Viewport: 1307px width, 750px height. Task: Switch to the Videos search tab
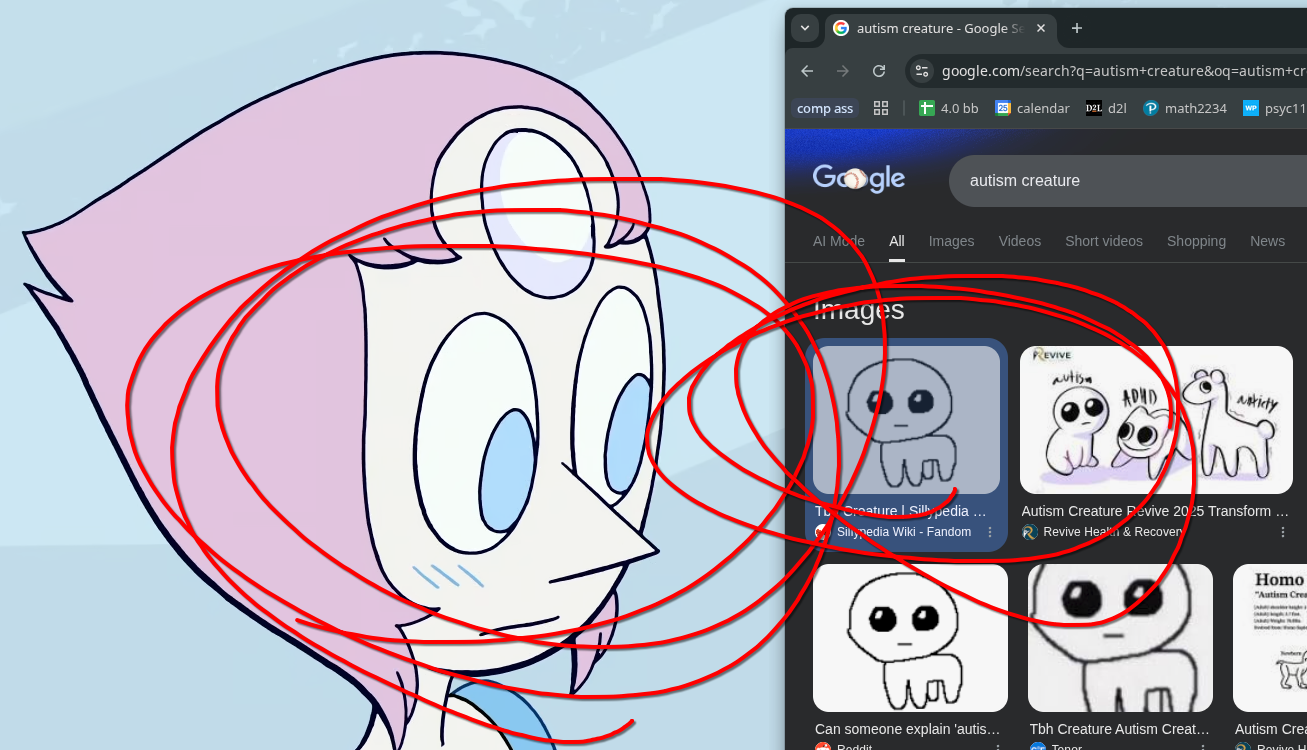[1020, 241]
